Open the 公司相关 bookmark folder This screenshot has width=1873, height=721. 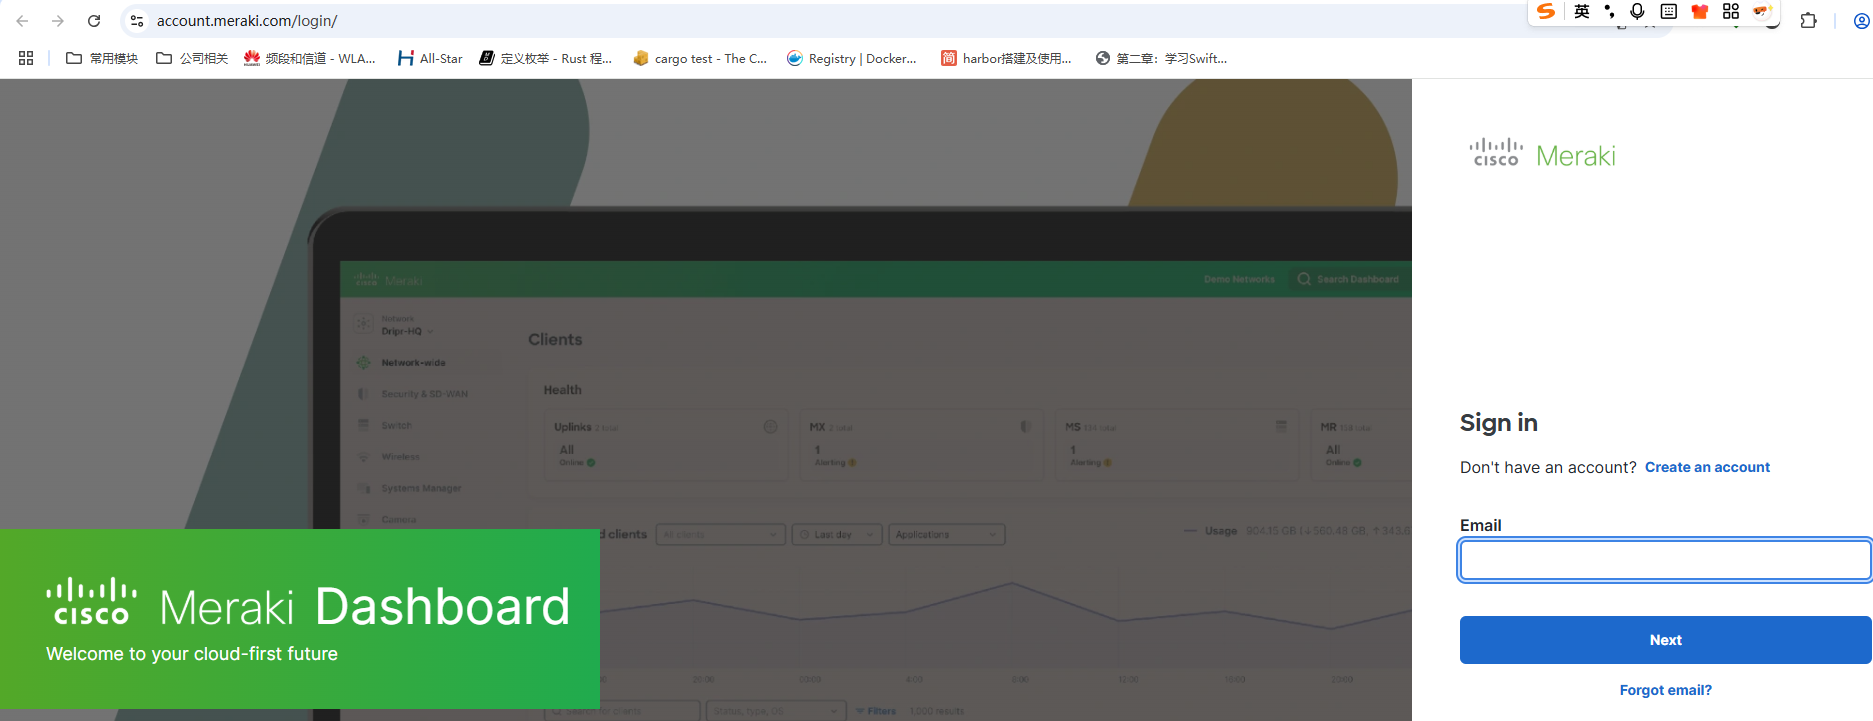[192, 58]
